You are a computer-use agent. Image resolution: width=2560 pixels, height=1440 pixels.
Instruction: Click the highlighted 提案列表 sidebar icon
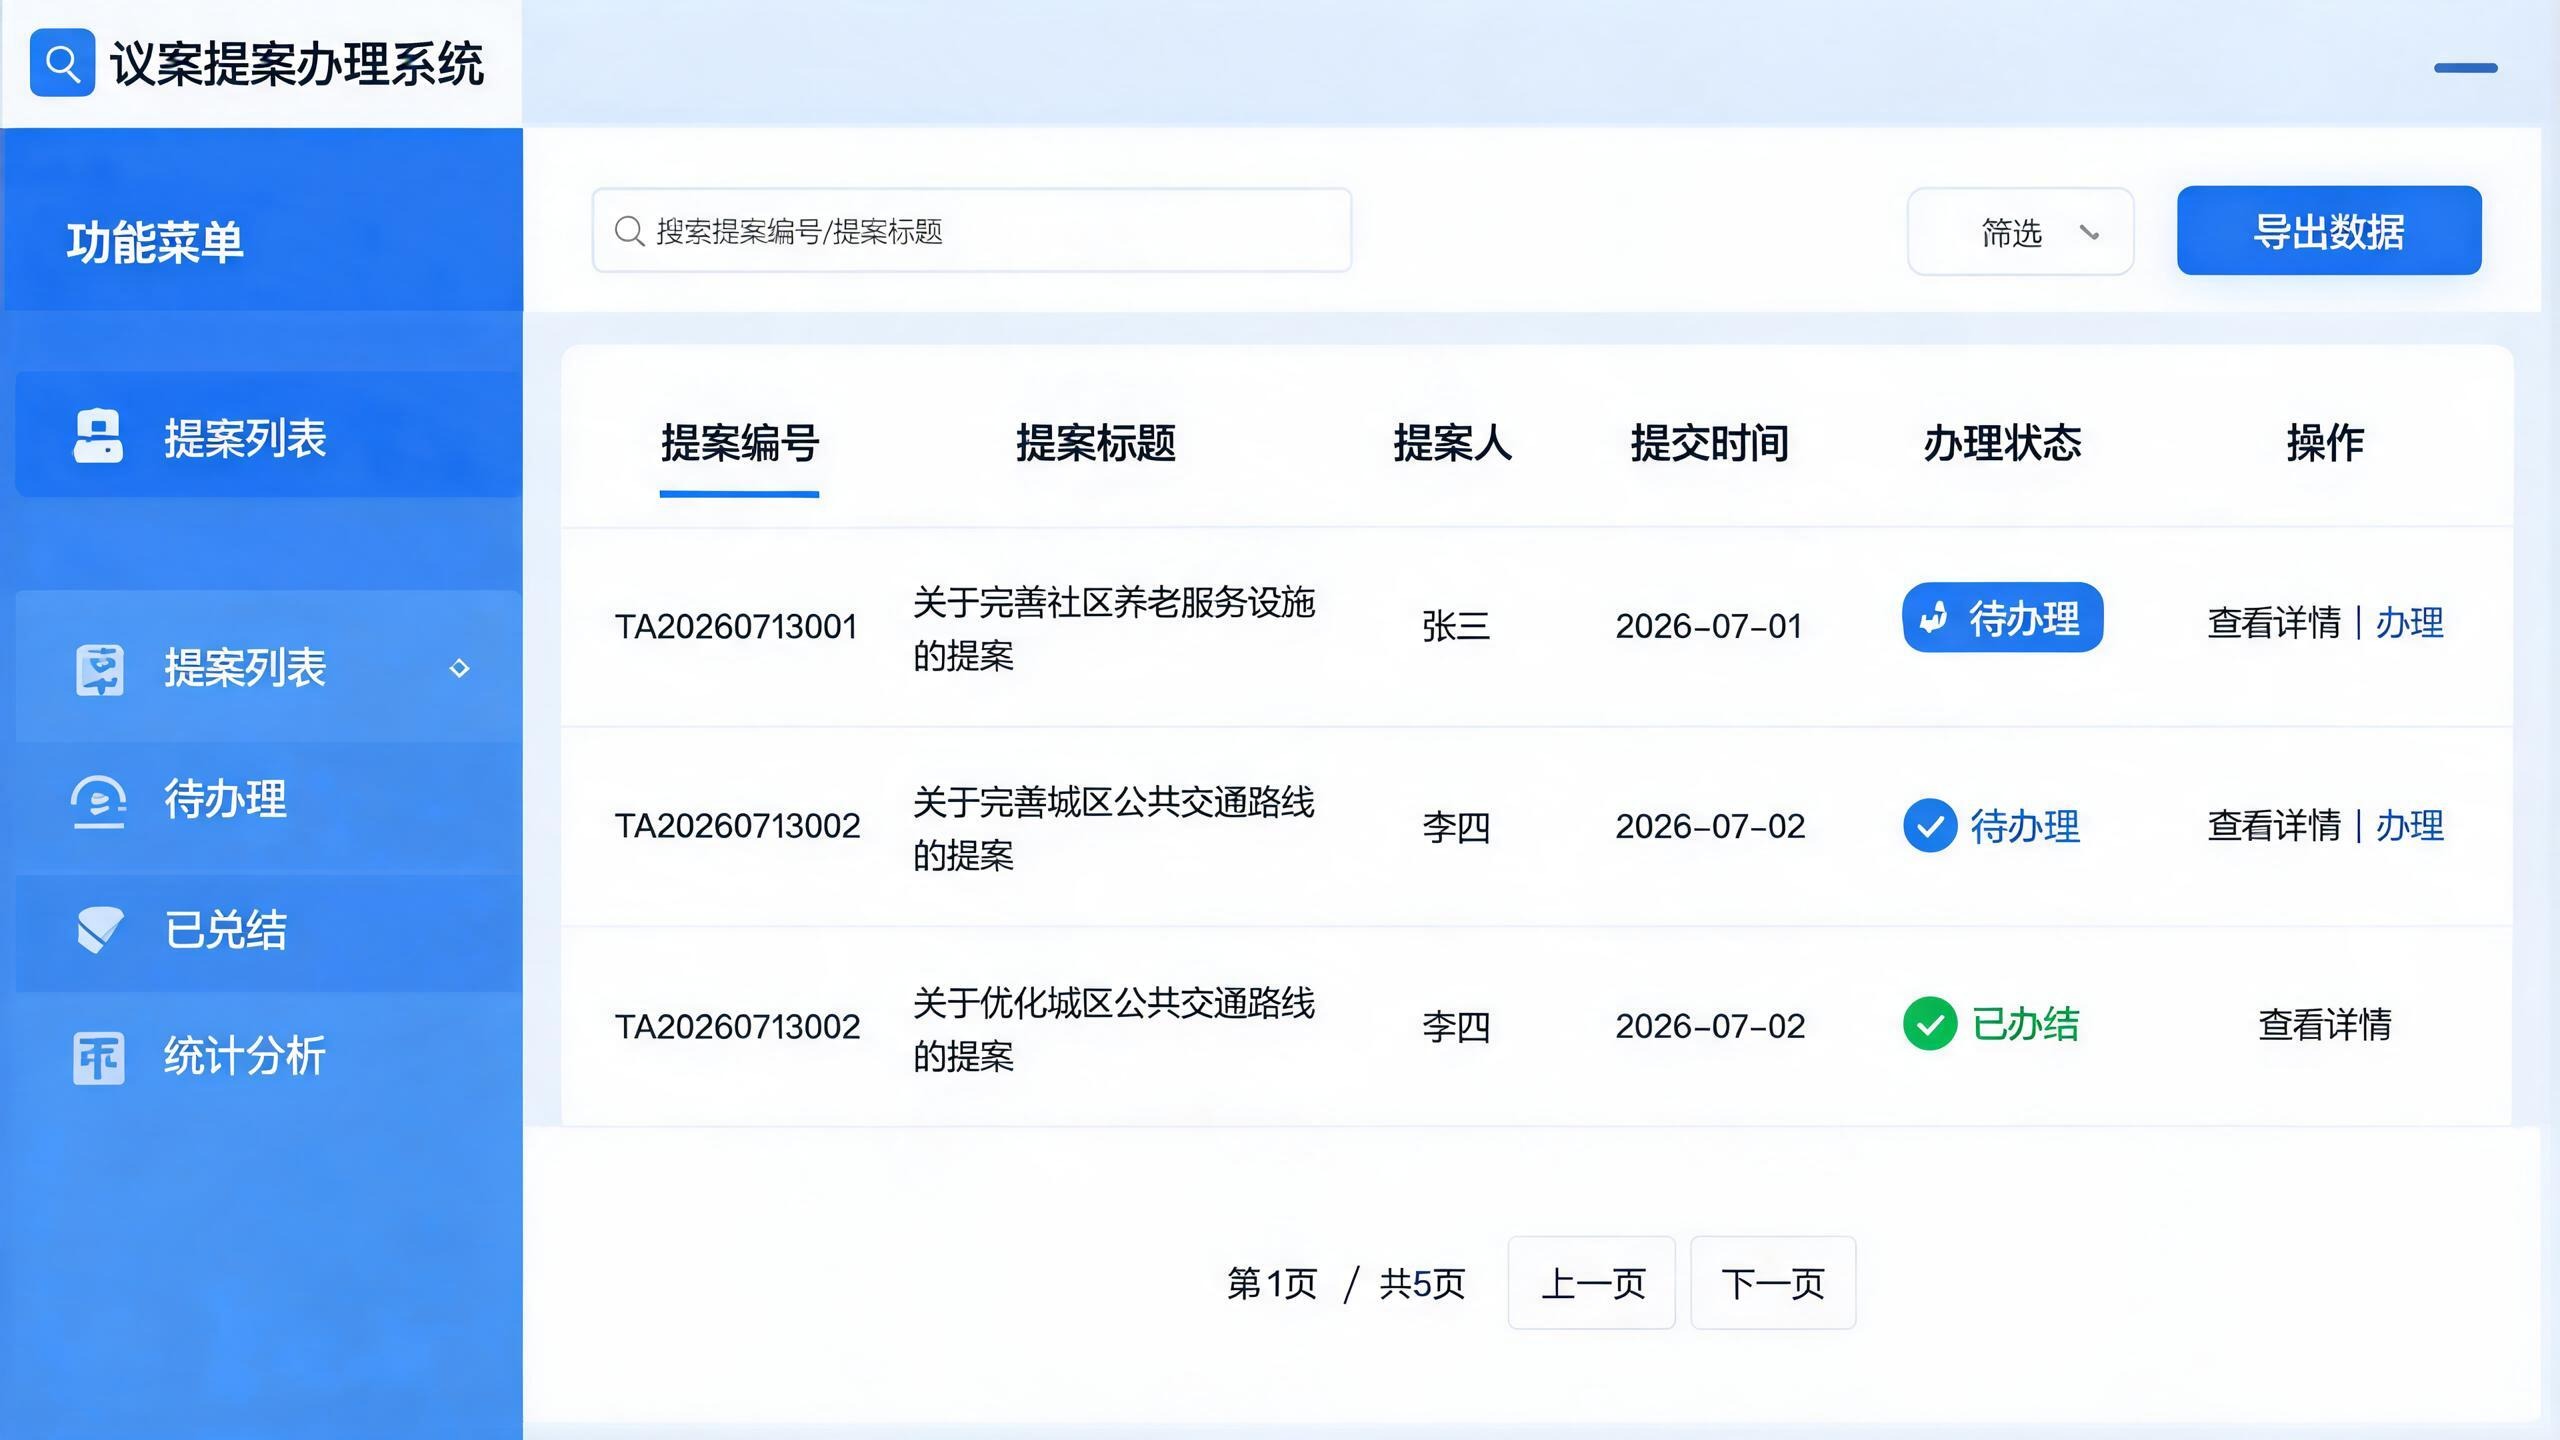[98, 437]
